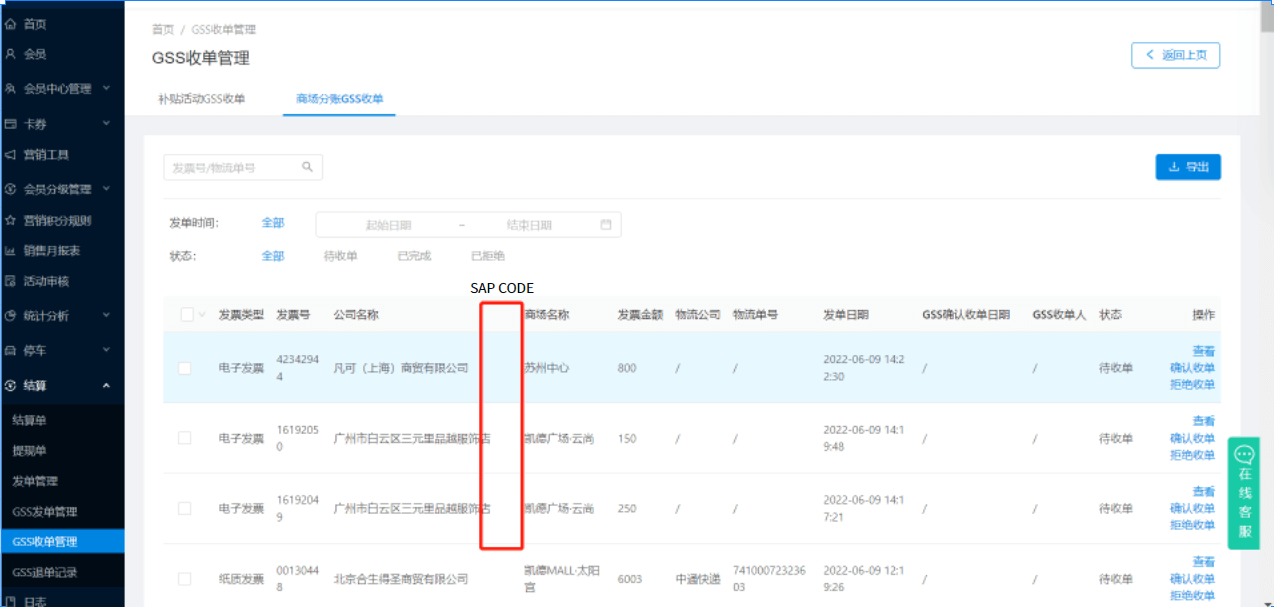Open the 在线客服 chat widget
The image size is (1274, 607).
[1244, 491]
